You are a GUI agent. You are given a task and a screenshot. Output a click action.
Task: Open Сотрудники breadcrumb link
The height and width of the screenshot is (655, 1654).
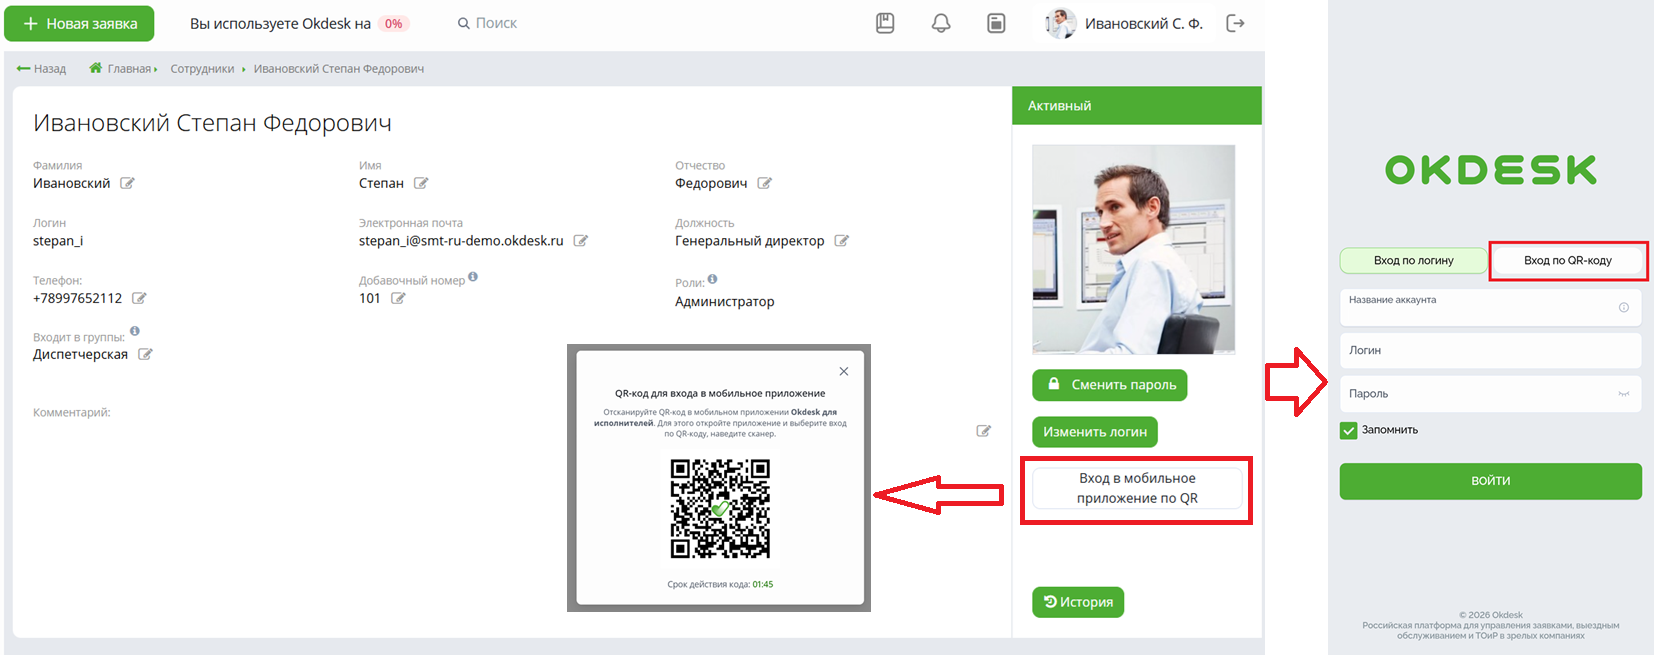pyautogui.click(x=202, y=69)
